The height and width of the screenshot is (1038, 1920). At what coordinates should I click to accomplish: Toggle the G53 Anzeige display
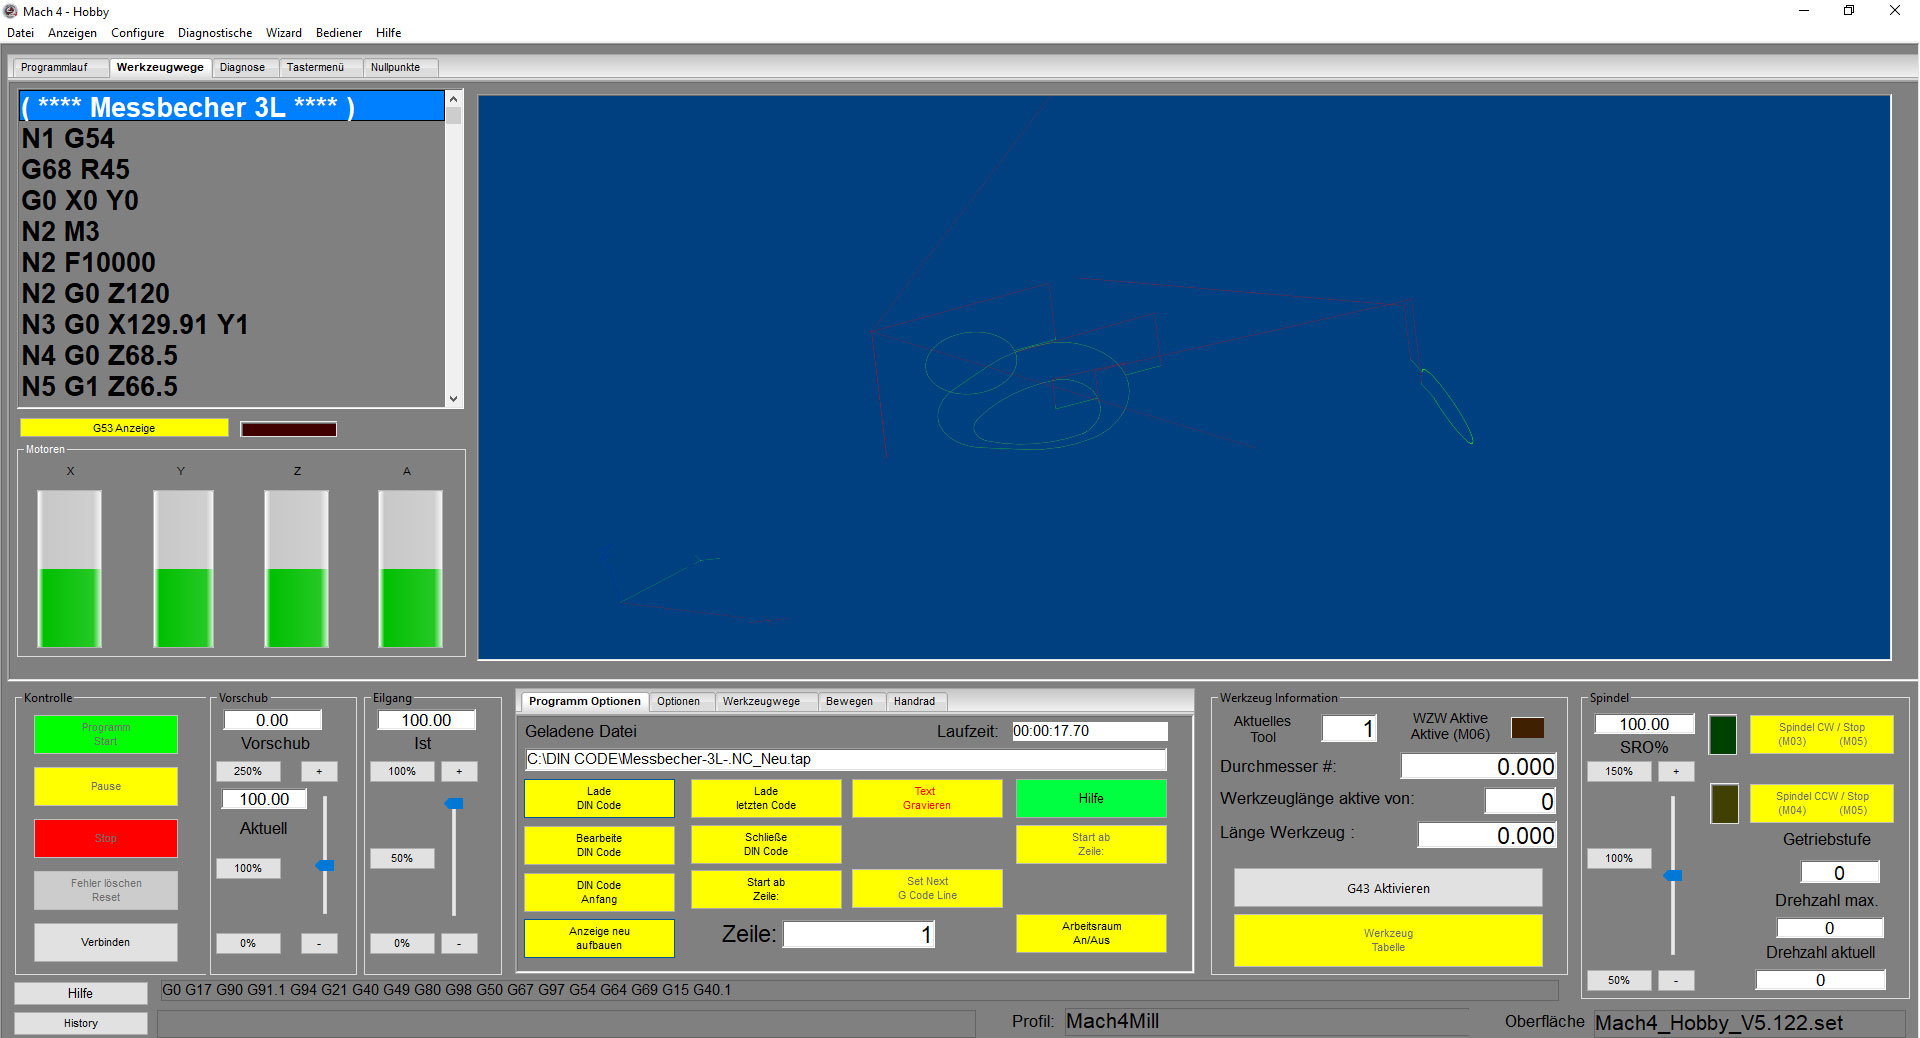124,428
